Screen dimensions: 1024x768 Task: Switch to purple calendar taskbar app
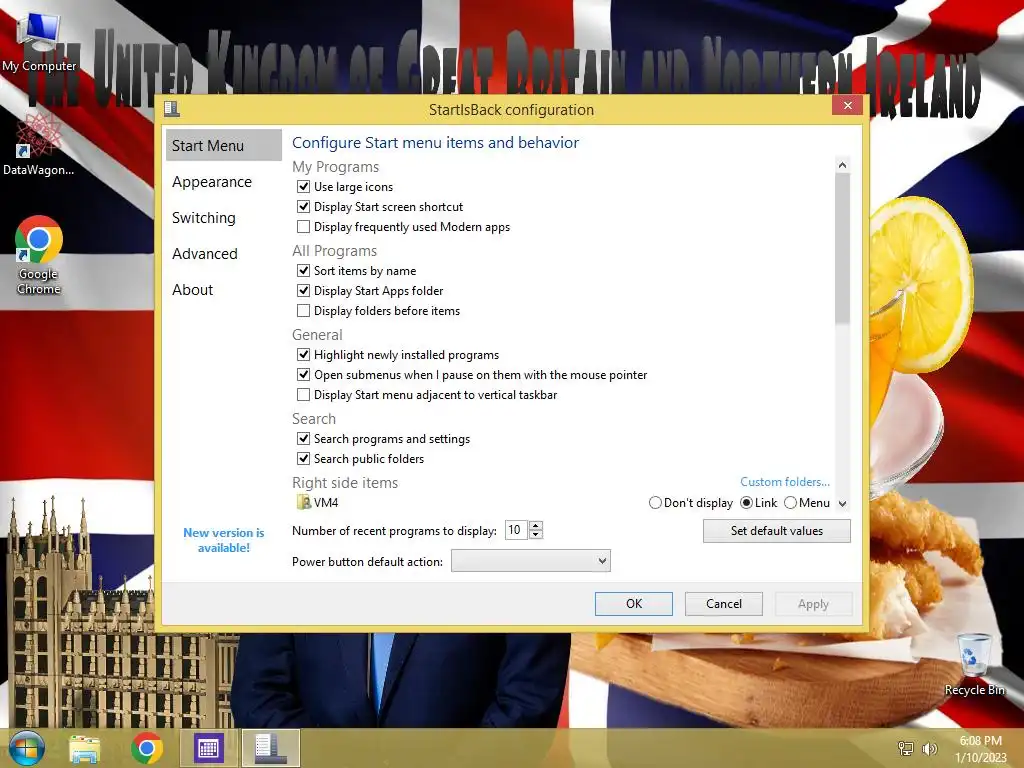(x=208, y=748)
